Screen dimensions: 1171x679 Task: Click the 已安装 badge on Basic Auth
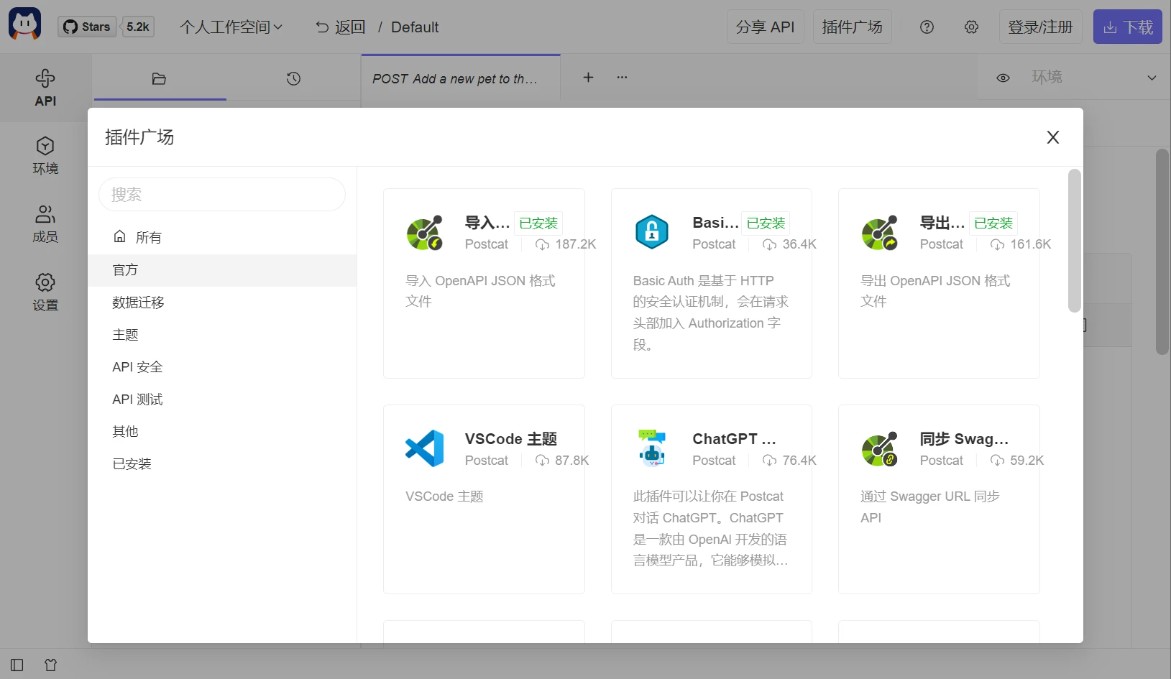[765, 223]
